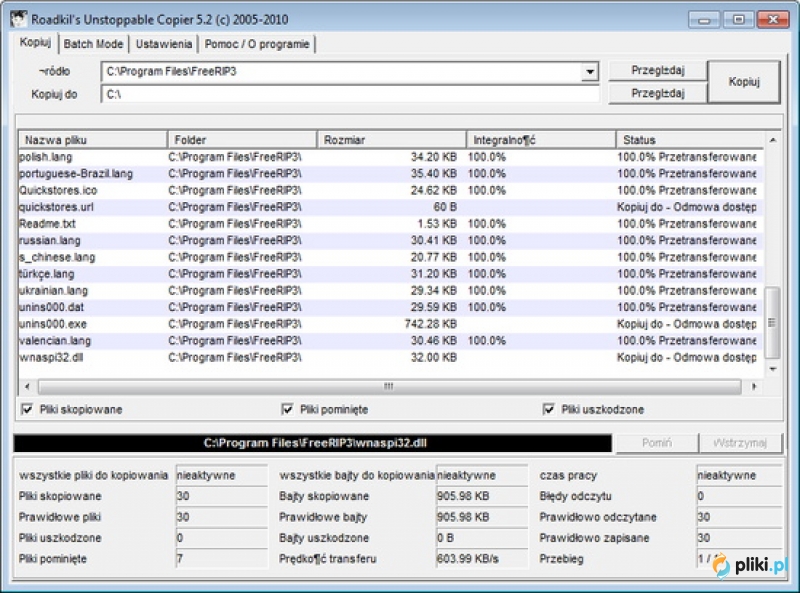Click the horizontal scrollbar left arrow
This screenshot has height=593, width=800.
click(x=28, y=386)
